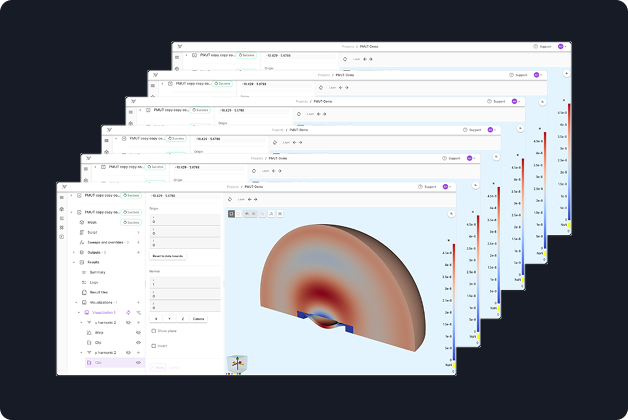Select the dark square view-mode button in viewport toolbar
Screen dimensions: 628x420
(x=231, y=213)
